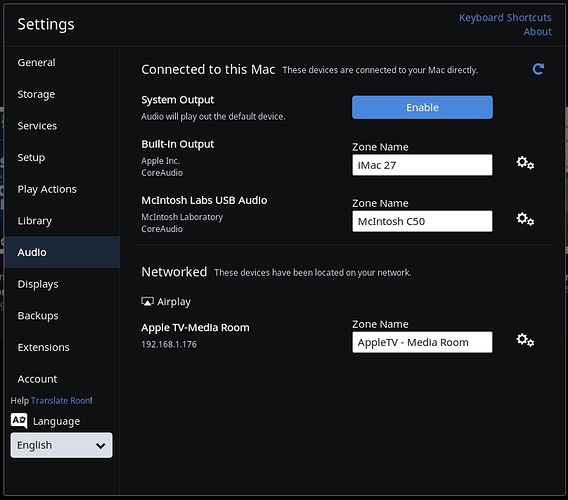Enable the System Output device
Image resolution: width=568 pixels, height=500 pixels.
[422, 107]
